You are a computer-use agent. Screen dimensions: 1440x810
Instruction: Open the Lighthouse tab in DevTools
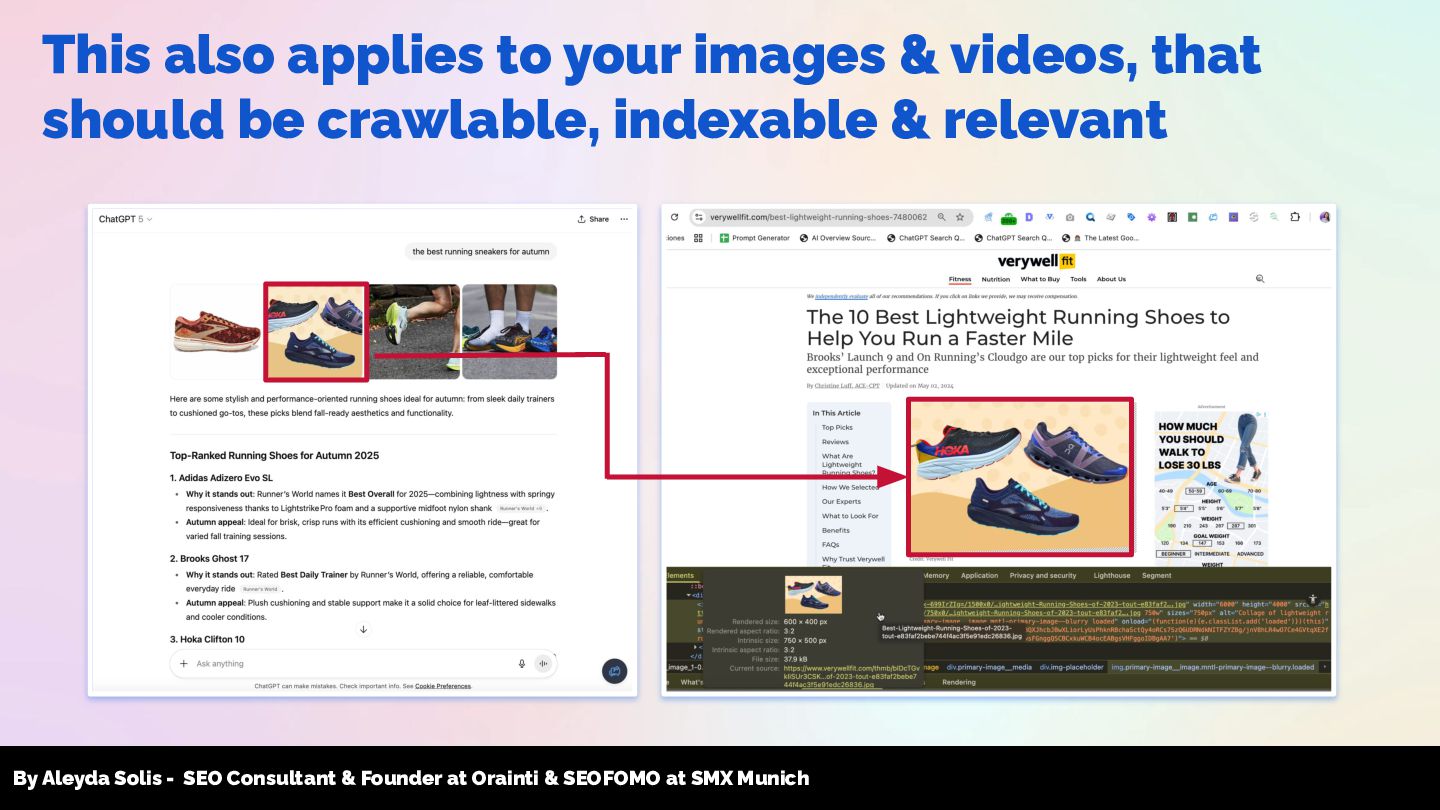point(1112,575)
